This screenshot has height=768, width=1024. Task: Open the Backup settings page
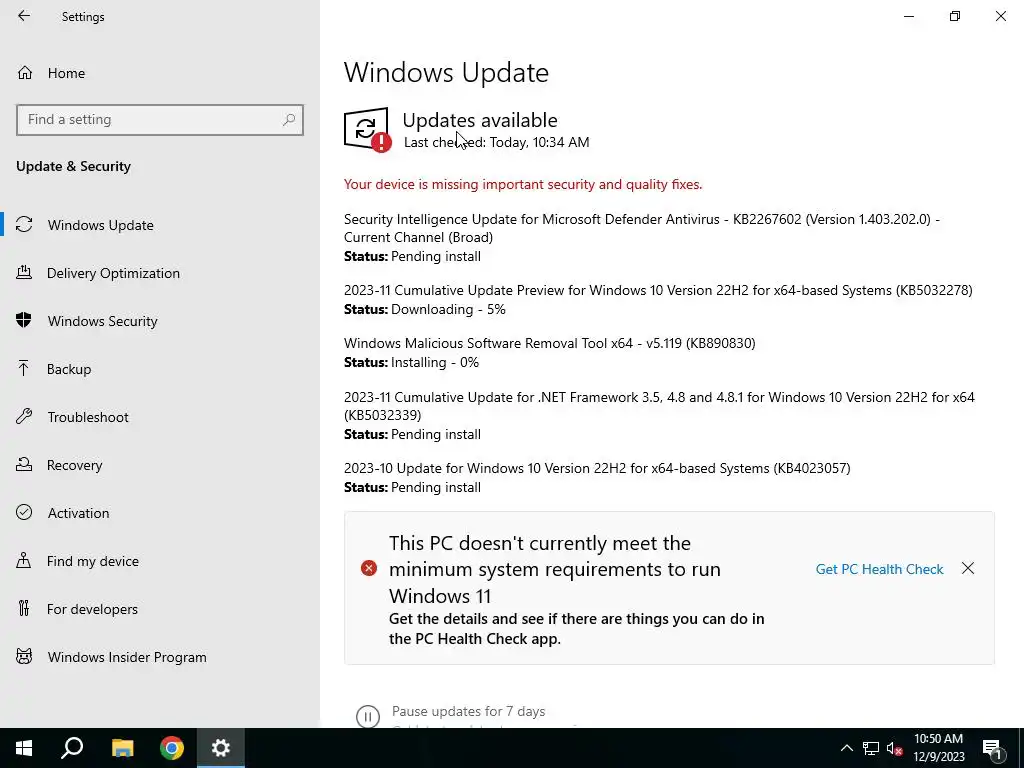(69, 369)
